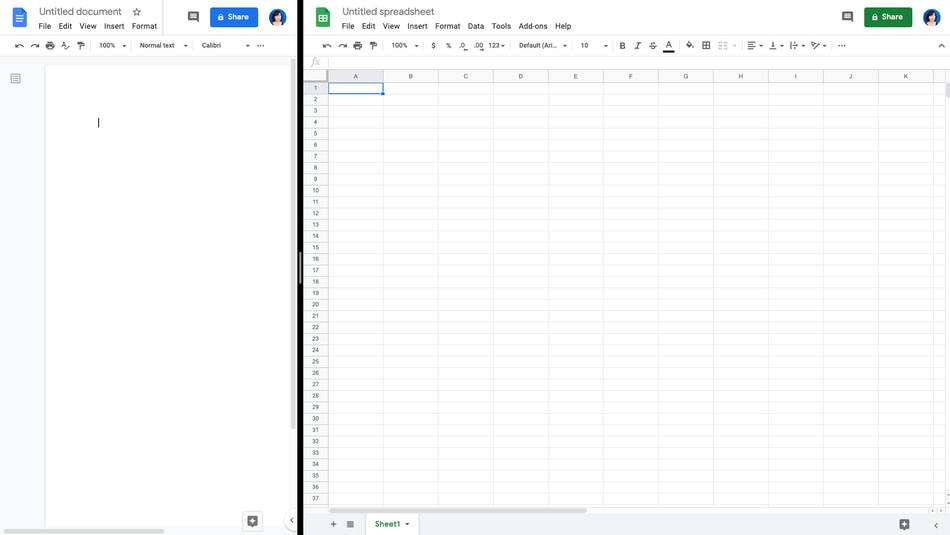Open the borders menu
This screenshot has height=535, width=950.
pos(706,45)
